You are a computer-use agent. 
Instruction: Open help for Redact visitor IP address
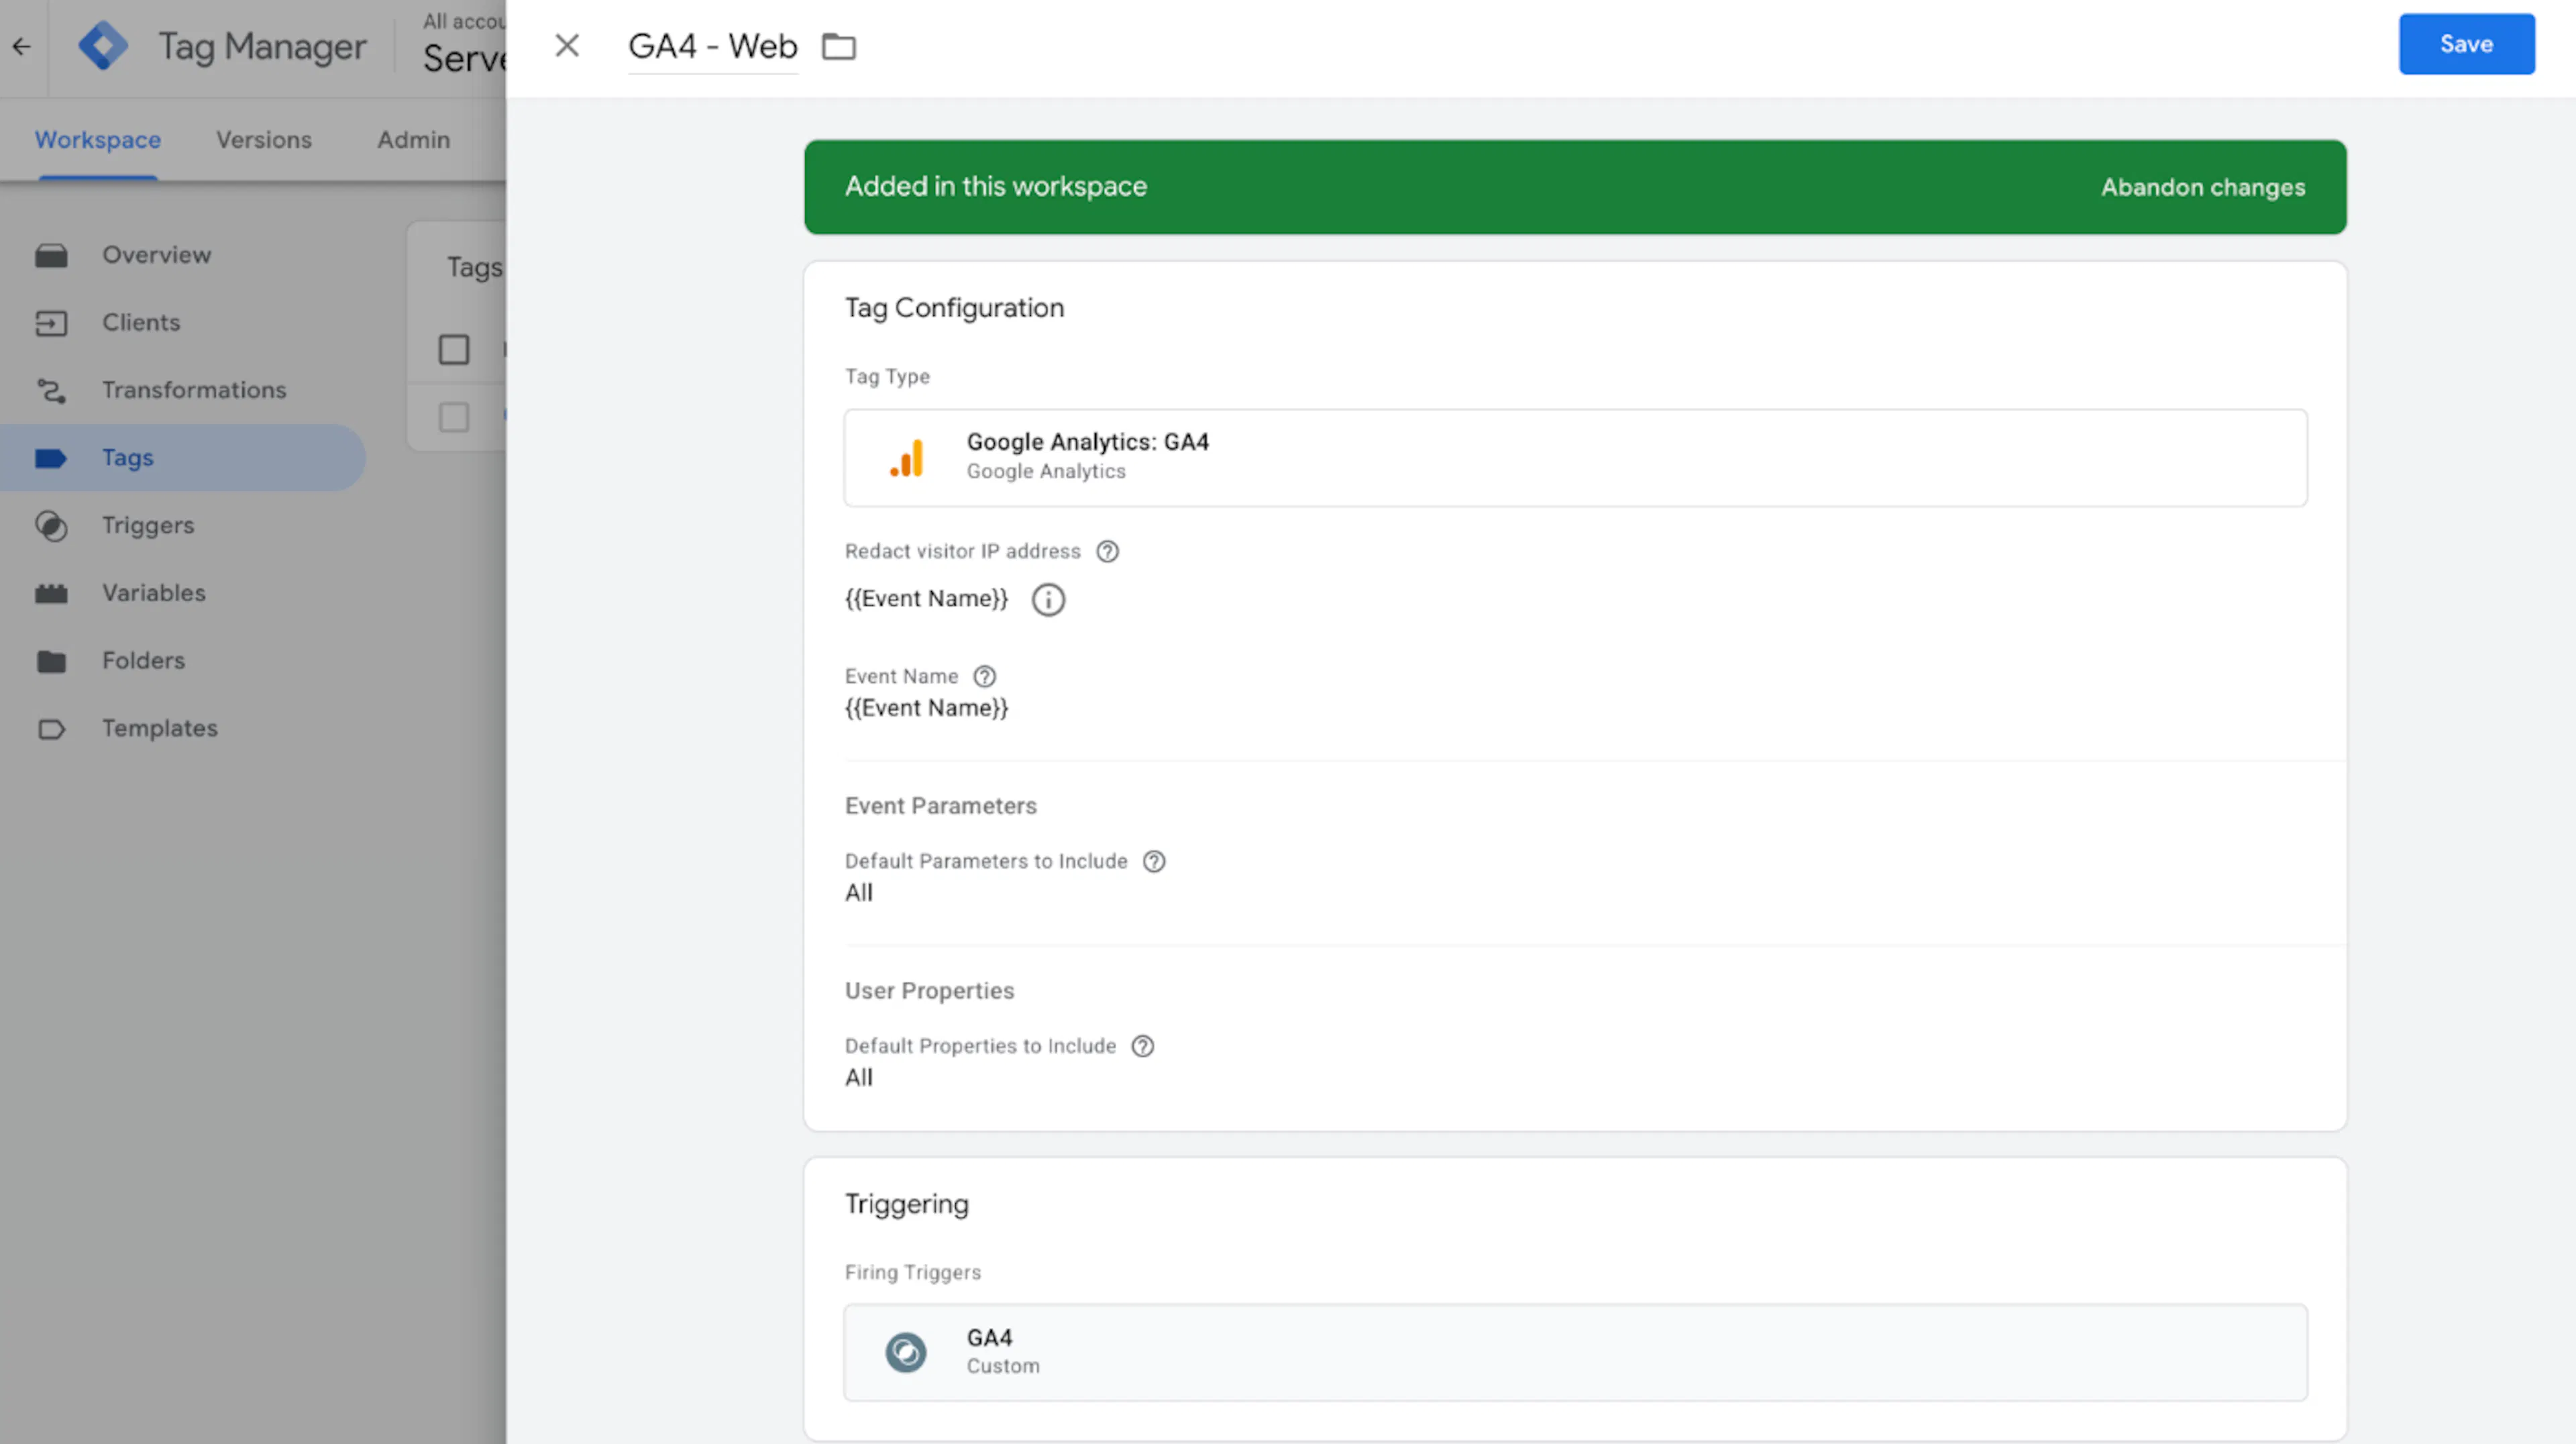click(1107, 551)
